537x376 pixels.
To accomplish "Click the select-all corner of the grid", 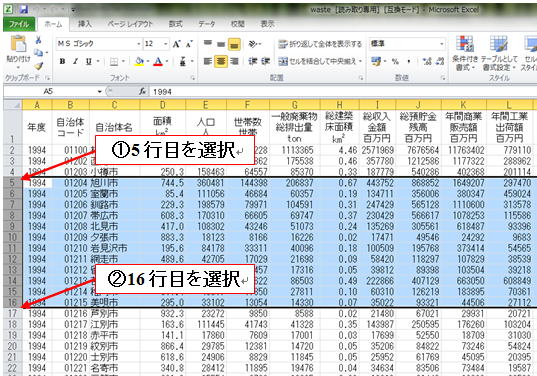I will pyautogui.click(x=13, y=105).
